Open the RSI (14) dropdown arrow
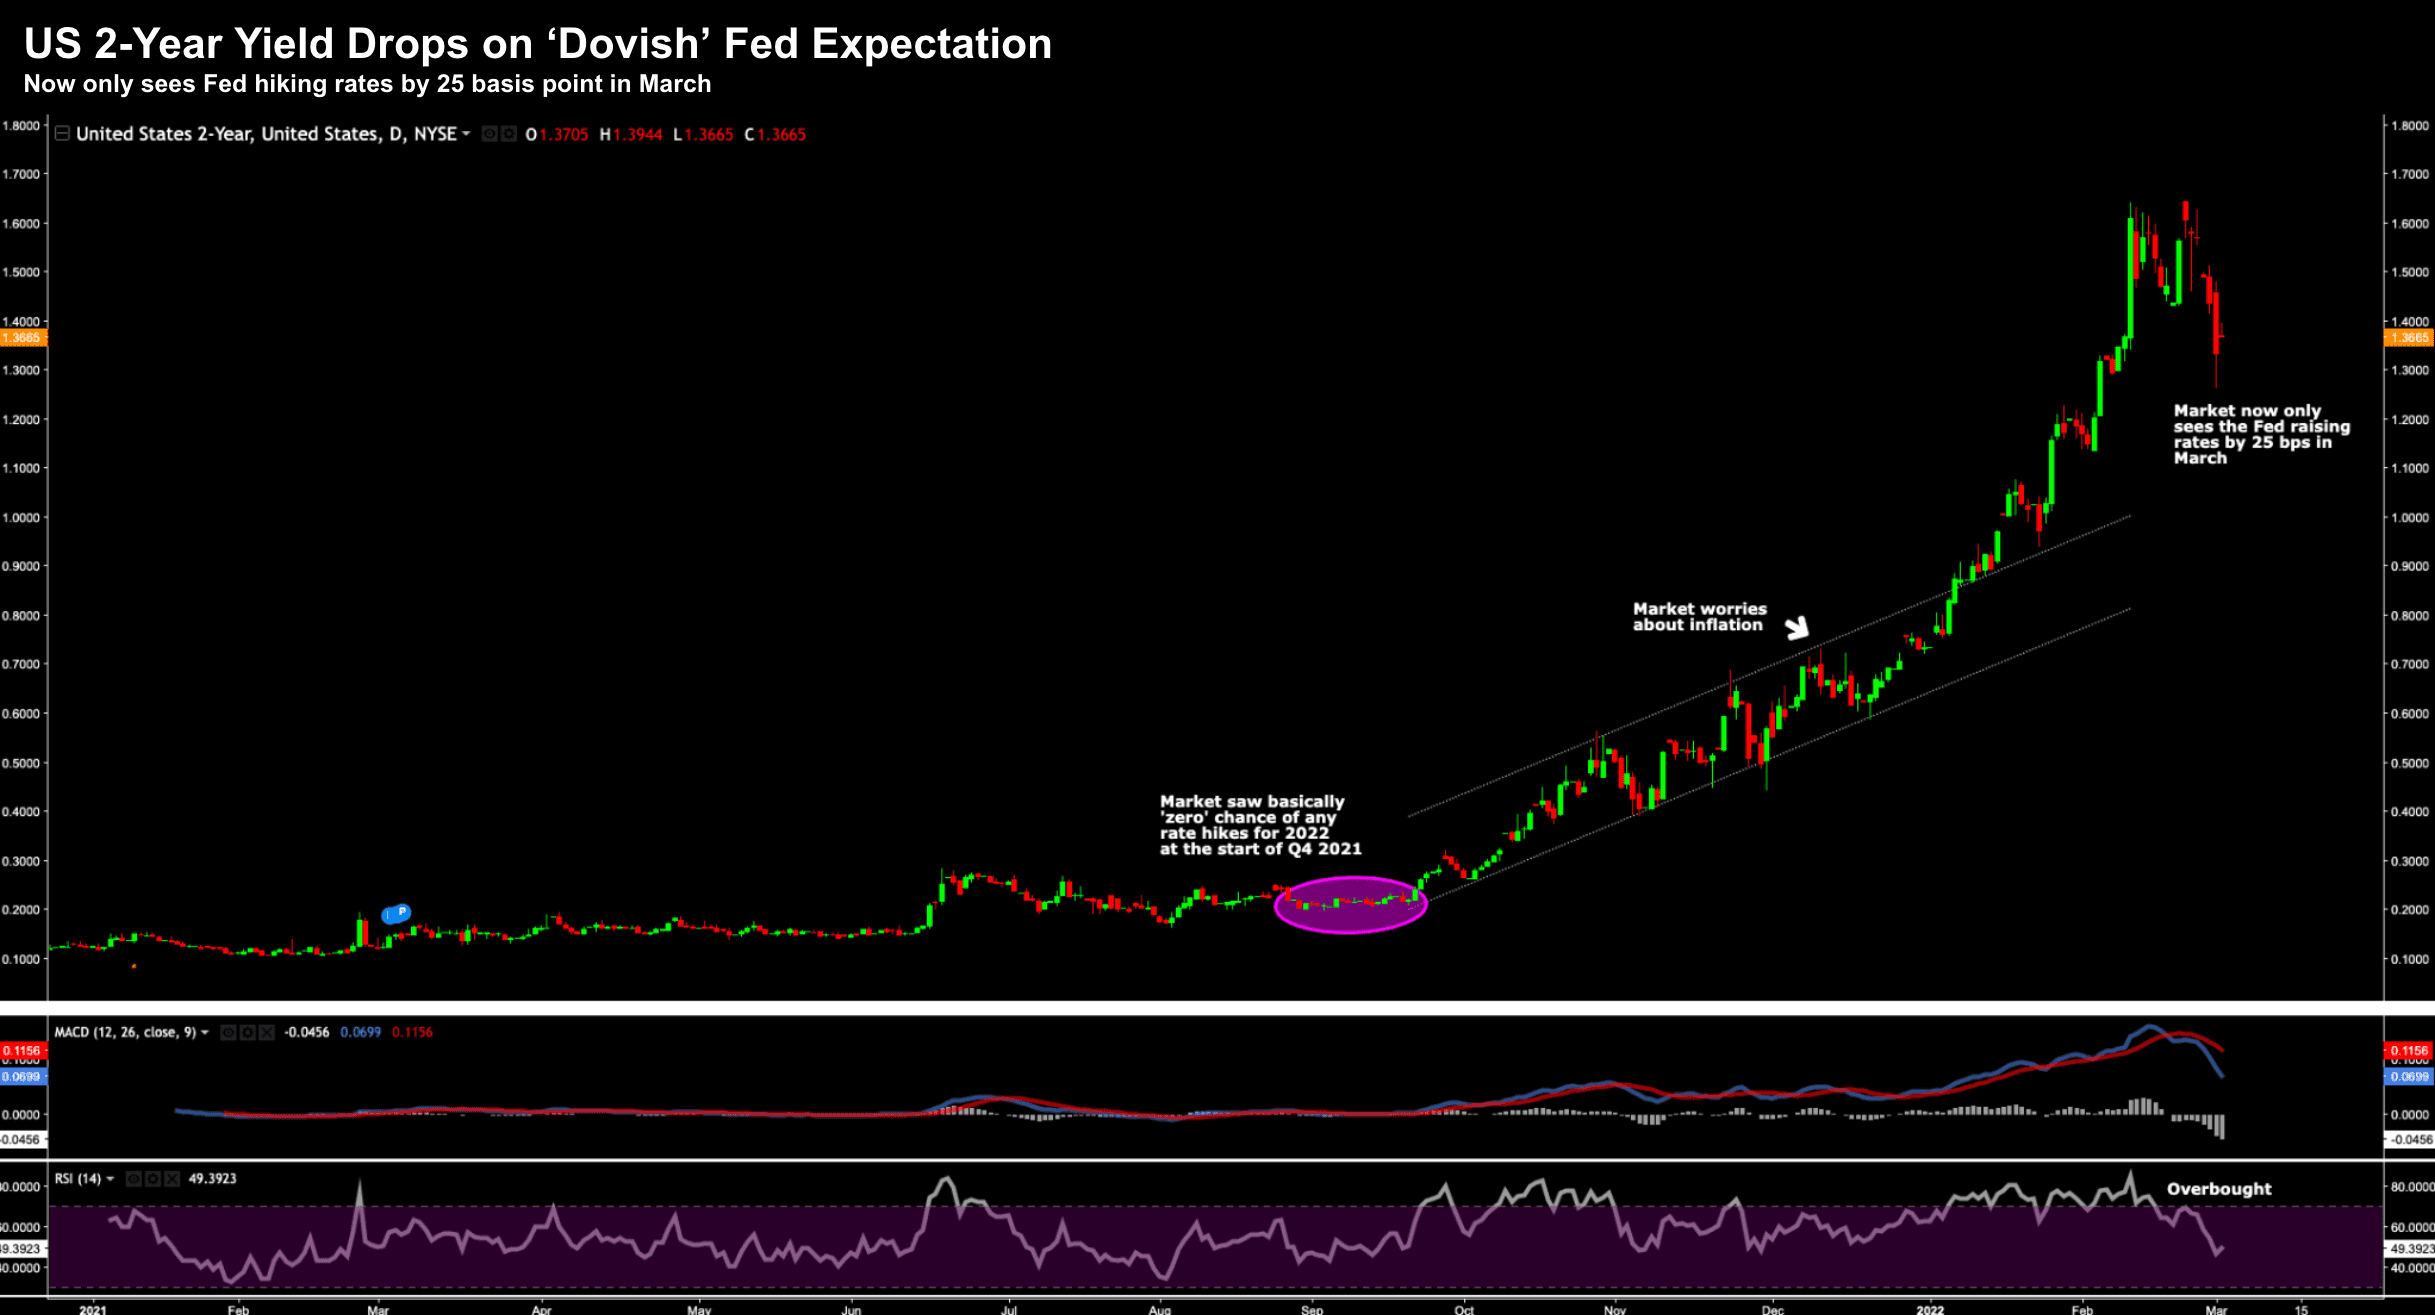Screen dimensions: 2435x1315 pos(110,1179)
